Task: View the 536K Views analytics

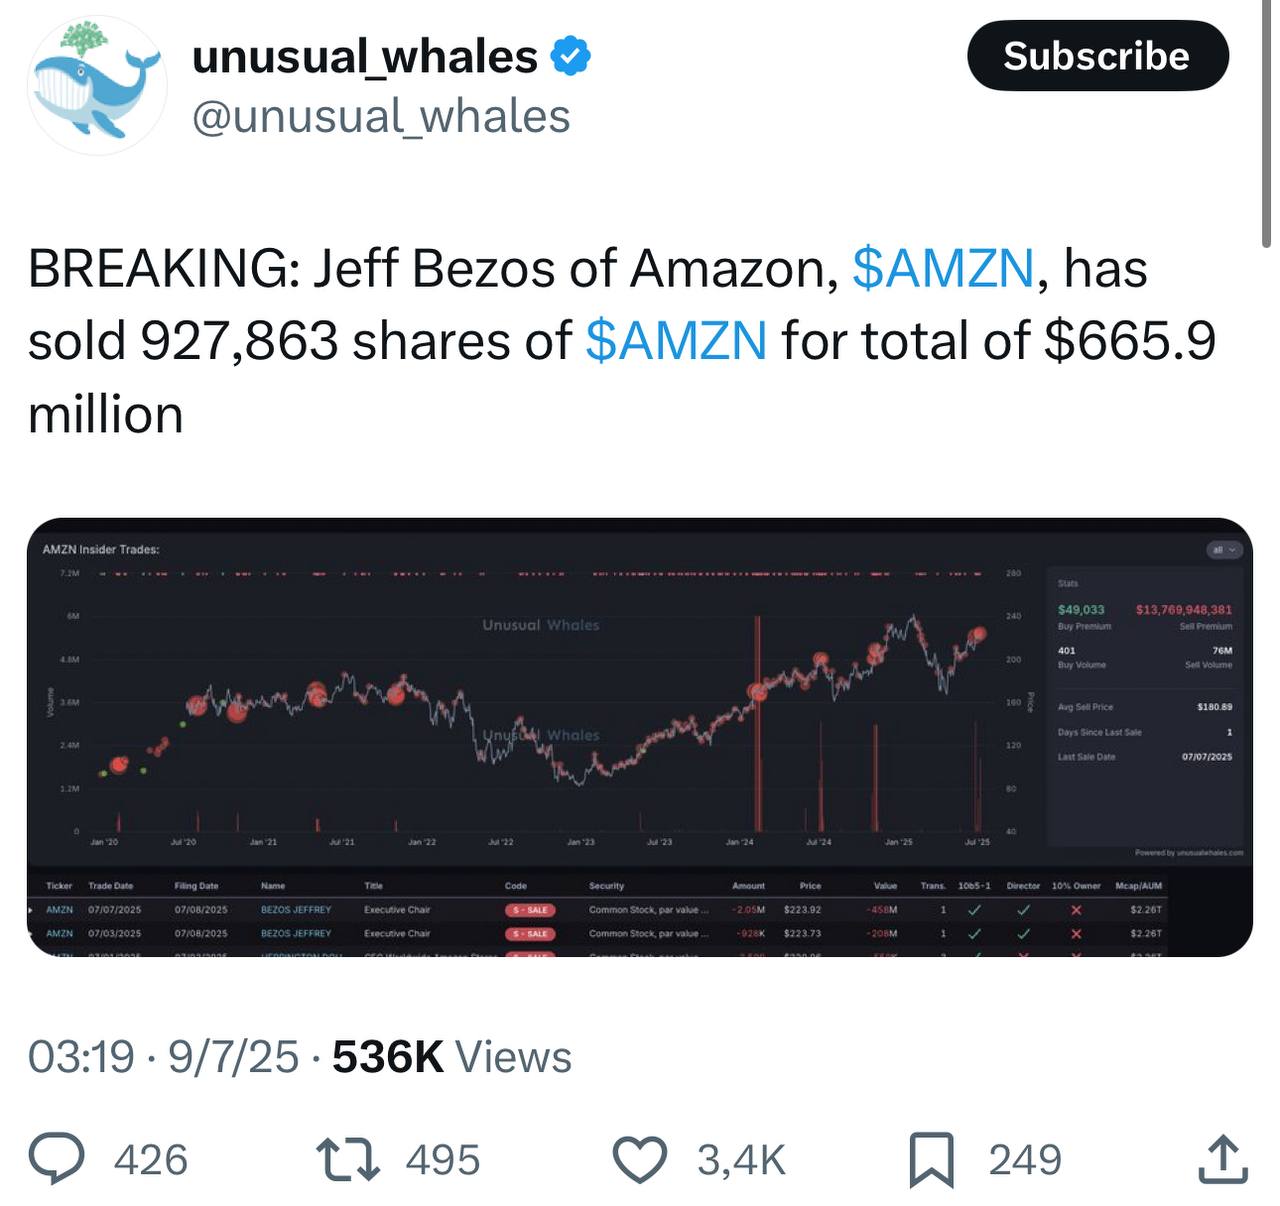Action: [451, 1057]
